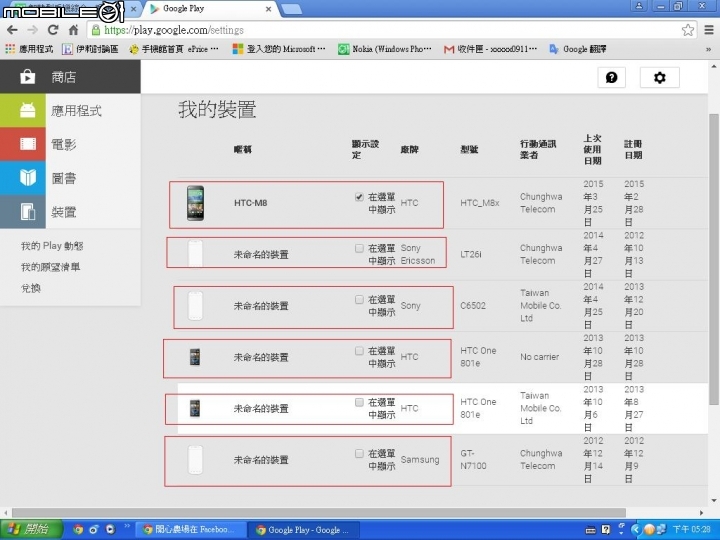Click model text HTC_M8x

[480, 202]
